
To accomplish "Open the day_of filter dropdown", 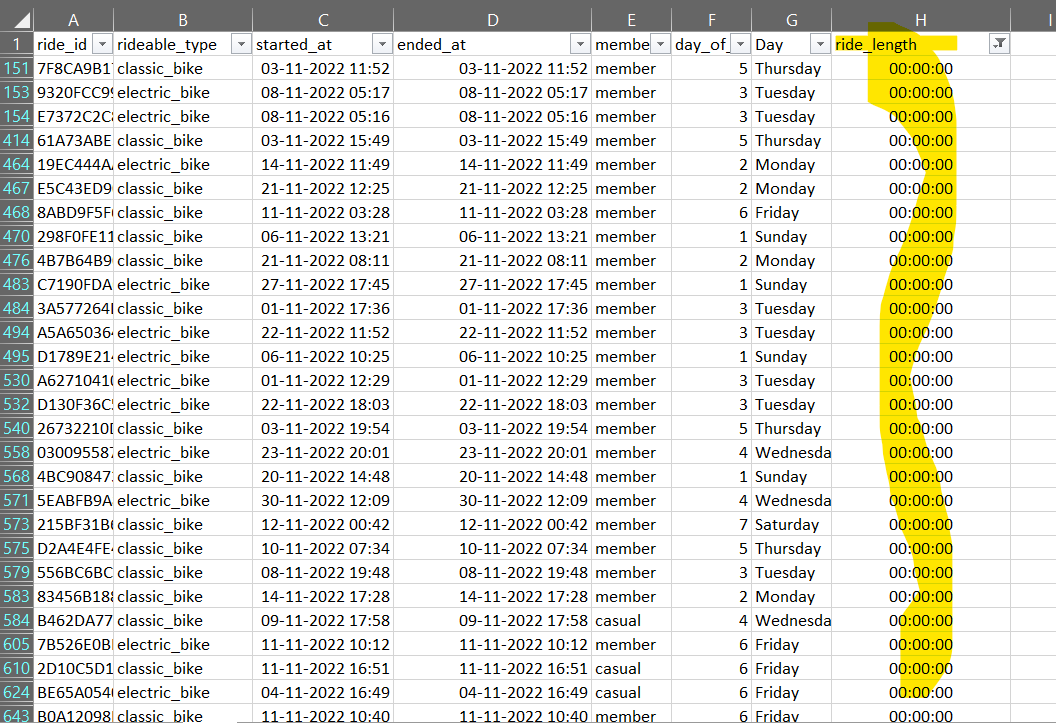I will click(x=738, y=44).
